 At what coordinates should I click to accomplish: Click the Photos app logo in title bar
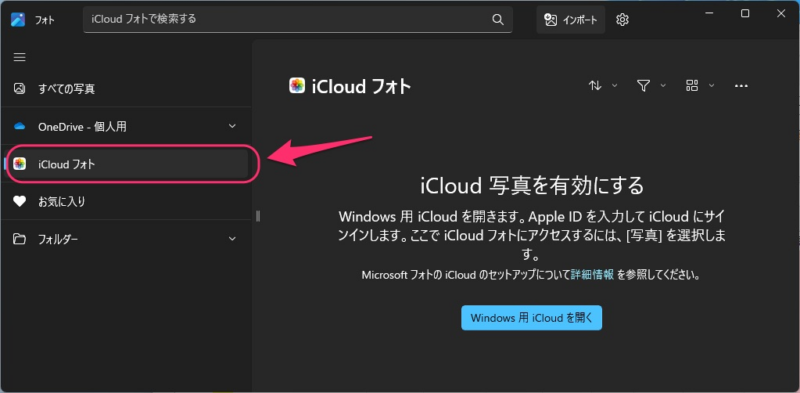[18, 20]
